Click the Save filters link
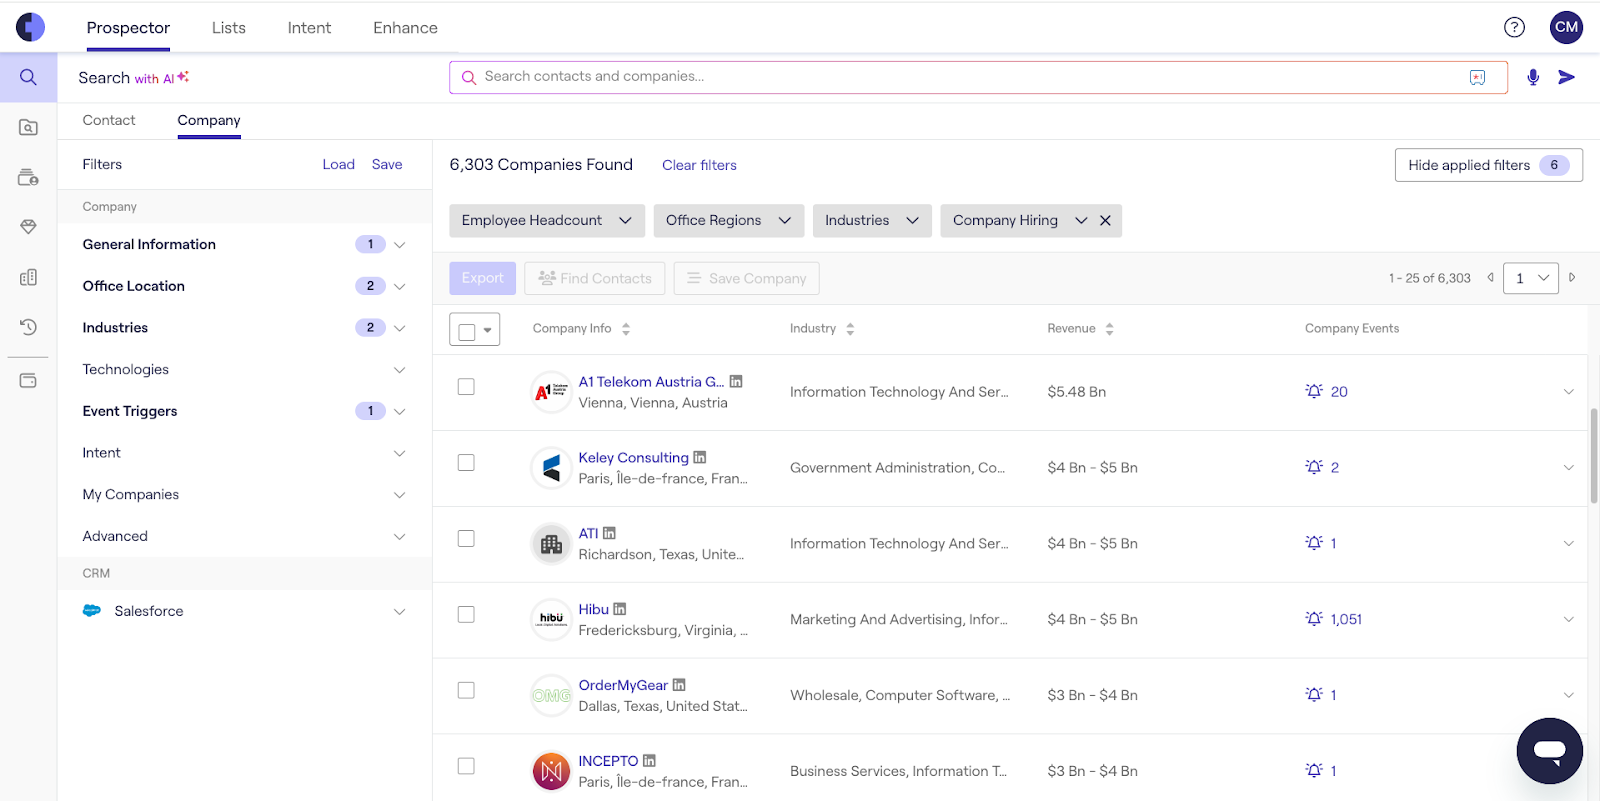1600x801 pixels. pyautogui.click(x=387, y=164)
